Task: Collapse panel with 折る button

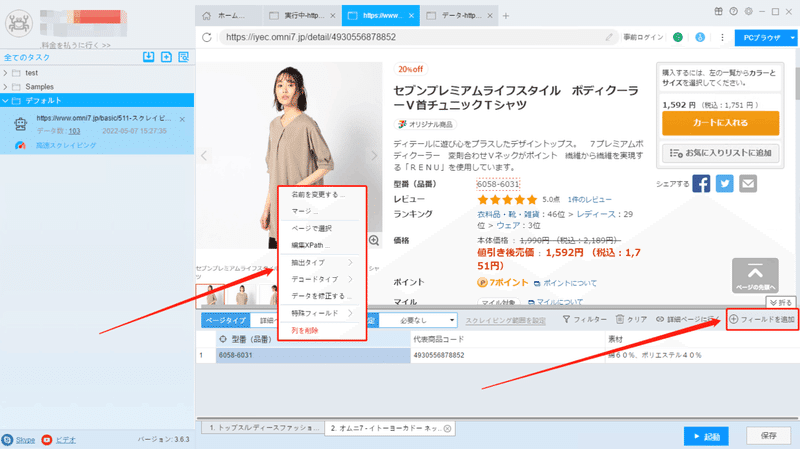Action: click(781, 303)
